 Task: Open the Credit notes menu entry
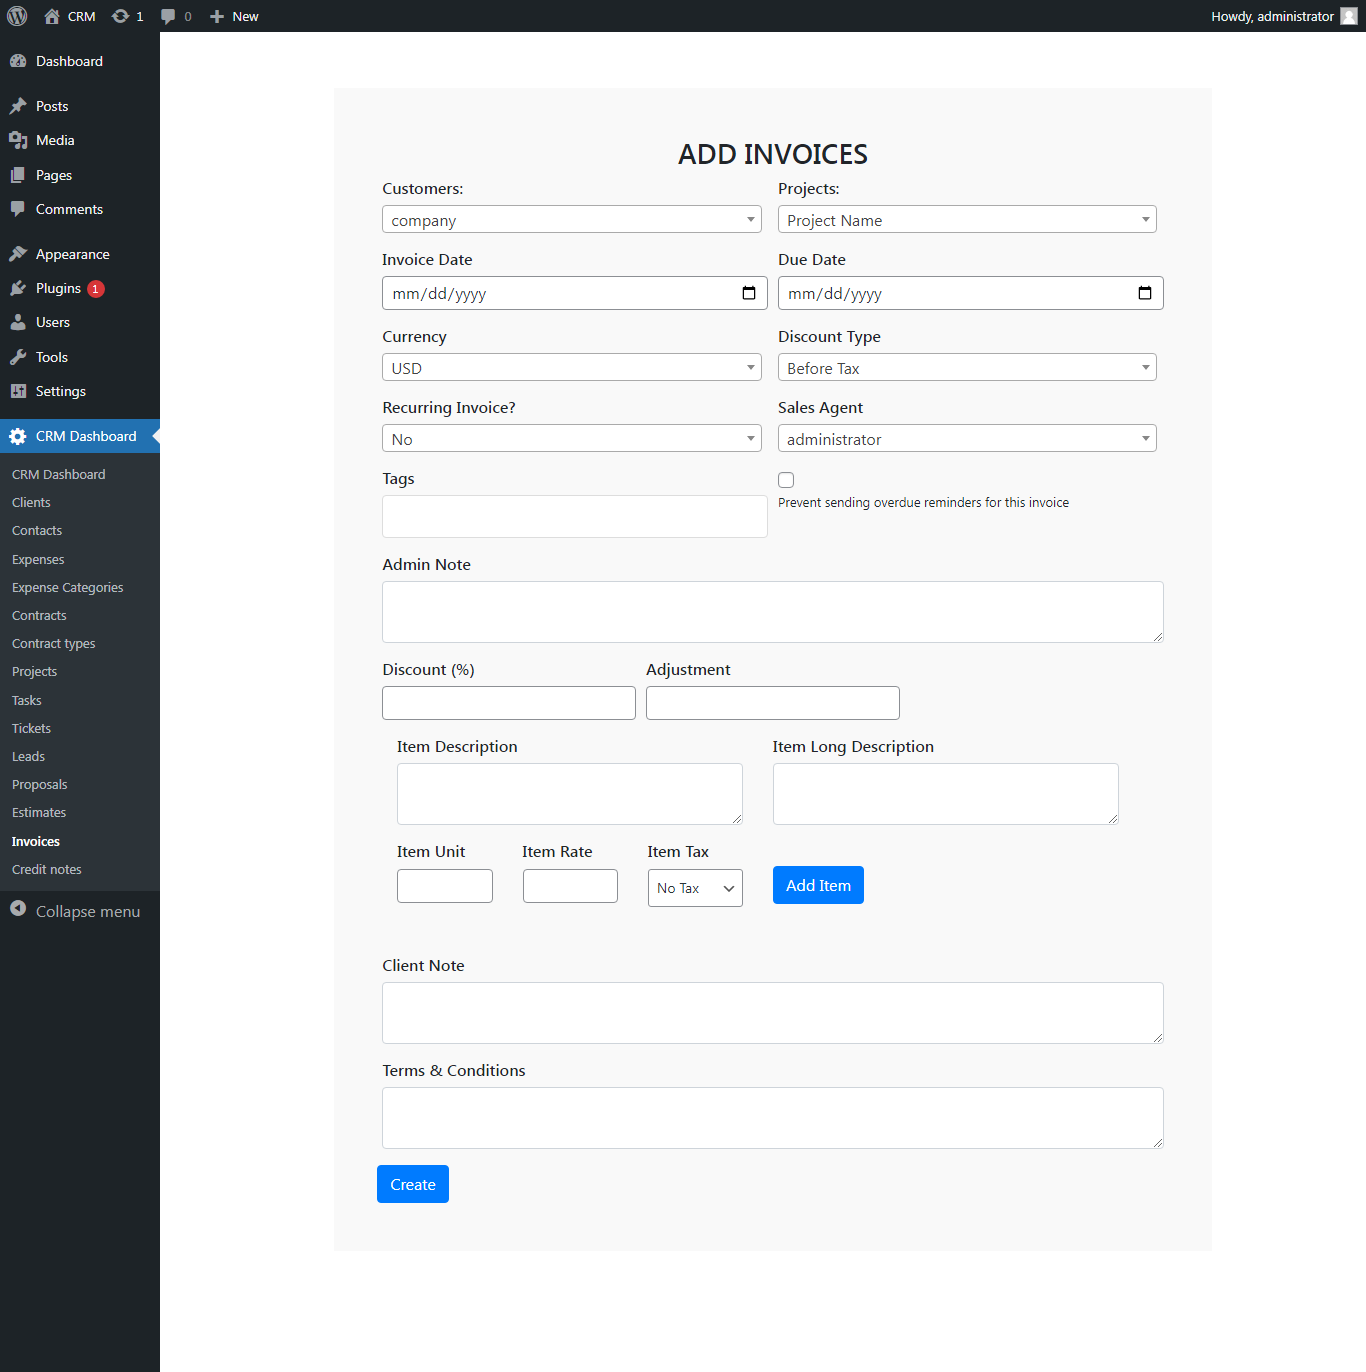point(46,869)
